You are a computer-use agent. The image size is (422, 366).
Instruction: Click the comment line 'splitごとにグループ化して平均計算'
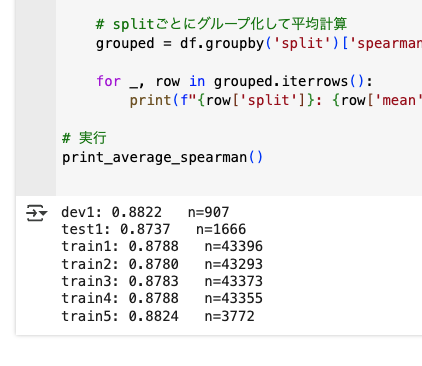pyautogui.click(x=221, y=24)
